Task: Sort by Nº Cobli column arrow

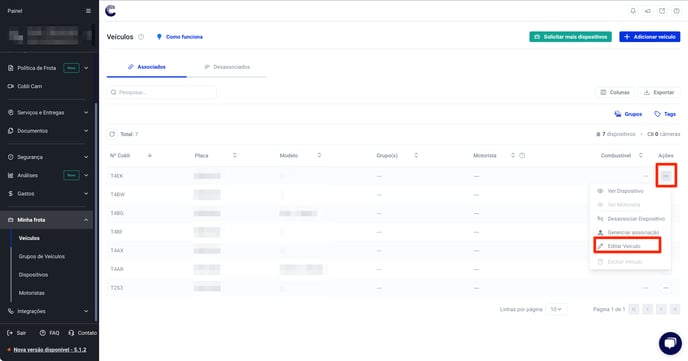Action: point(150,155)
